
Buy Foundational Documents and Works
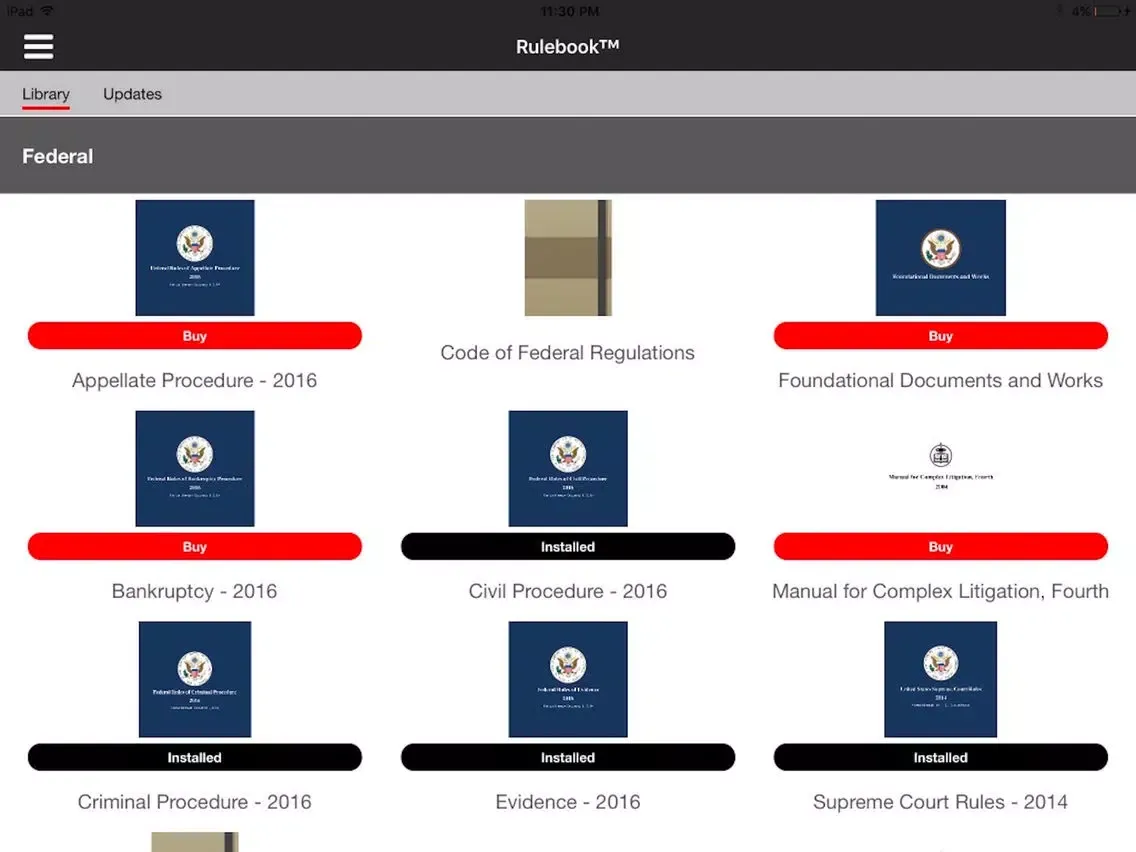point(940,335)
